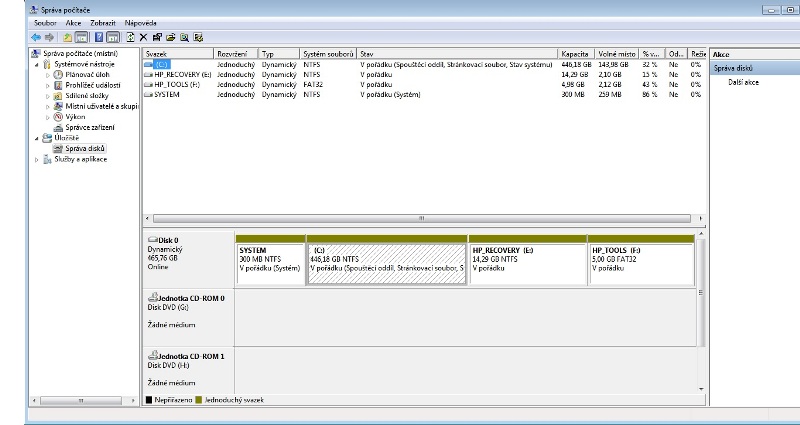Viewport: 800px width, 425px height.
Task: Open the Akce menu
Action: tap(73, 23)
